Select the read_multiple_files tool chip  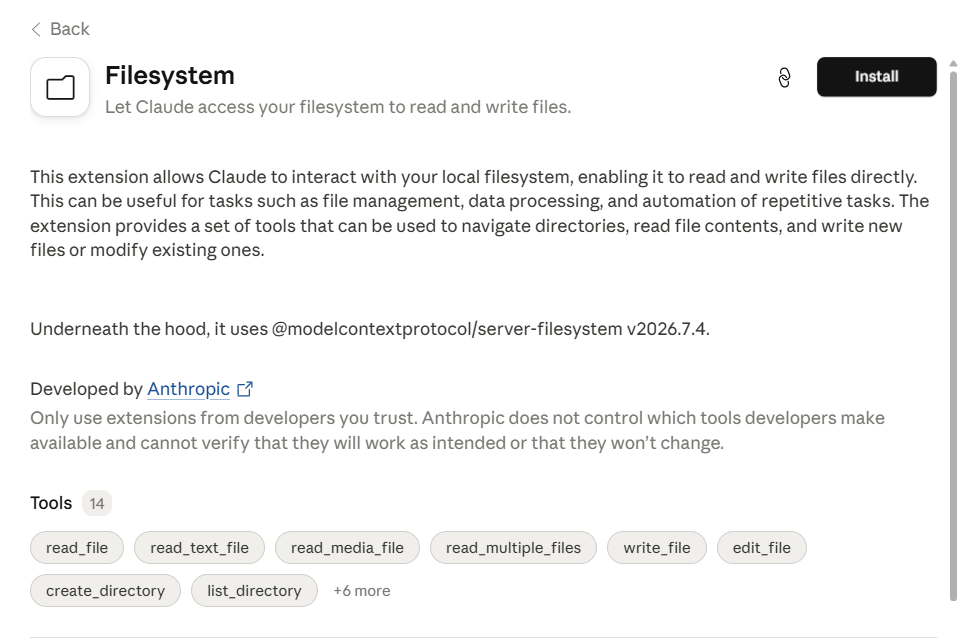tap(513, 548)
